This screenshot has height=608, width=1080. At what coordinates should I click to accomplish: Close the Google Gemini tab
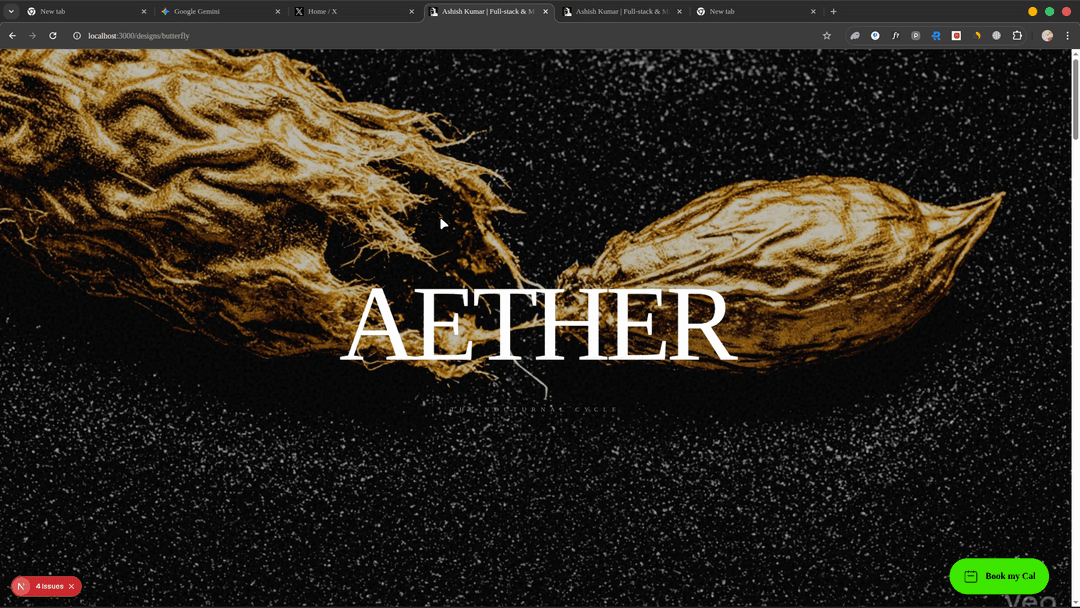click(277, 12)
